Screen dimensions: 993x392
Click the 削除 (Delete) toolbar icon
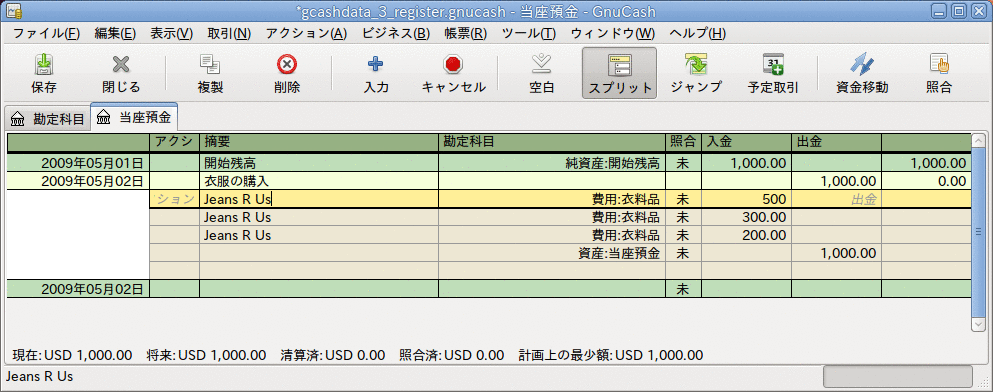287,65
